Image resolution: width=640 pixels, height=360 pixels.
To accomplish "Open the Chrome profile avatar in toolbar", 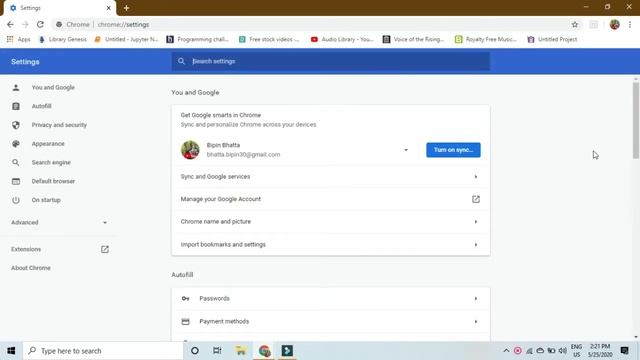I will [x=615, y=24].
